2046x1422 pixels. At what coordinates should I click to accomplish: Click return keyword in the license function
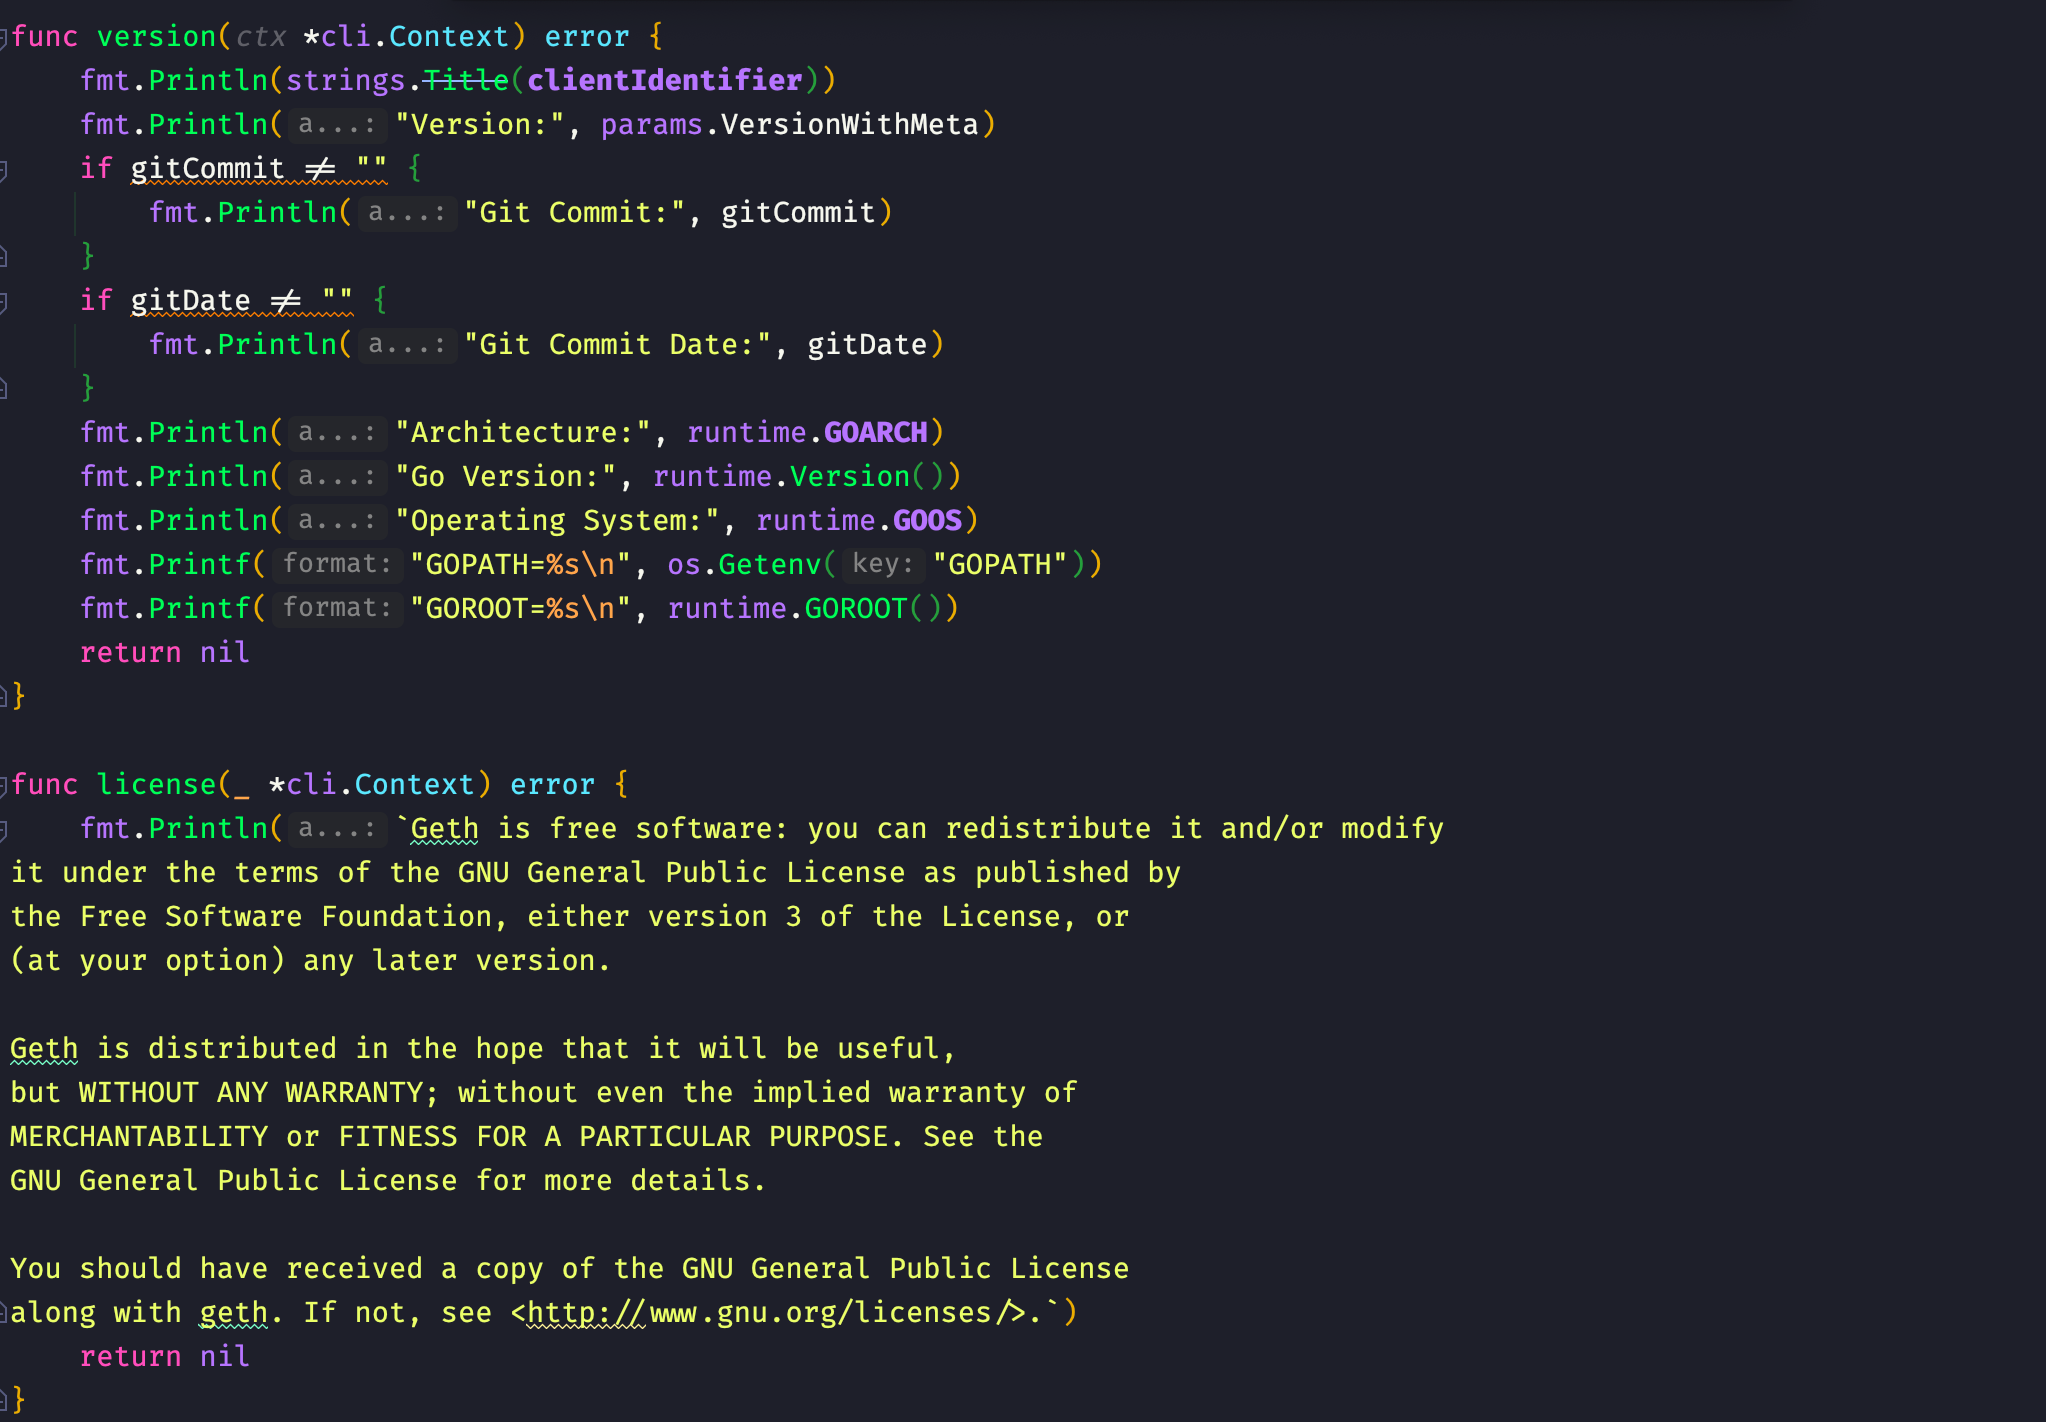(131, 1357)
